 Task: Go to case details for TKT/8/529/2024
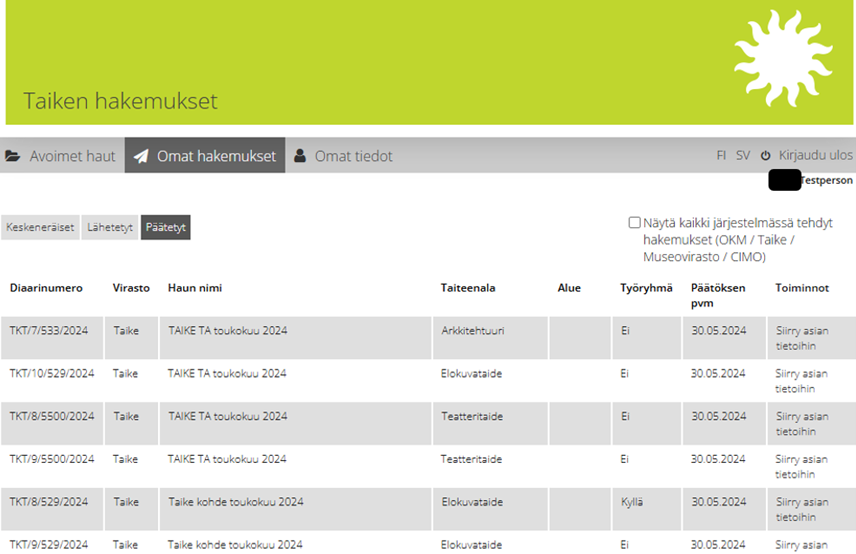802,509
